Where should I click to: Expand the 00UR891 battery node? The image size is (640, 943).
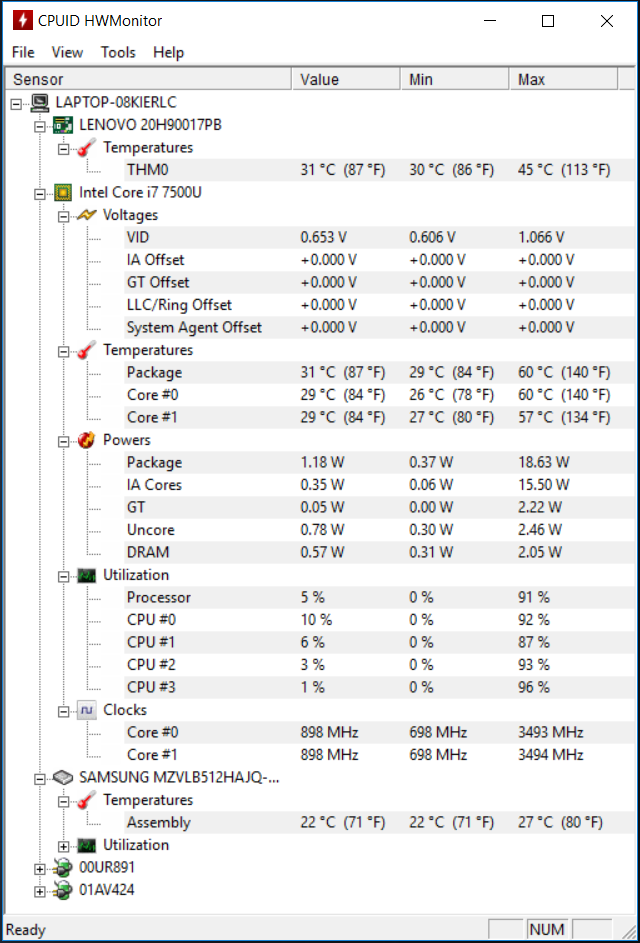click(40, 869)
